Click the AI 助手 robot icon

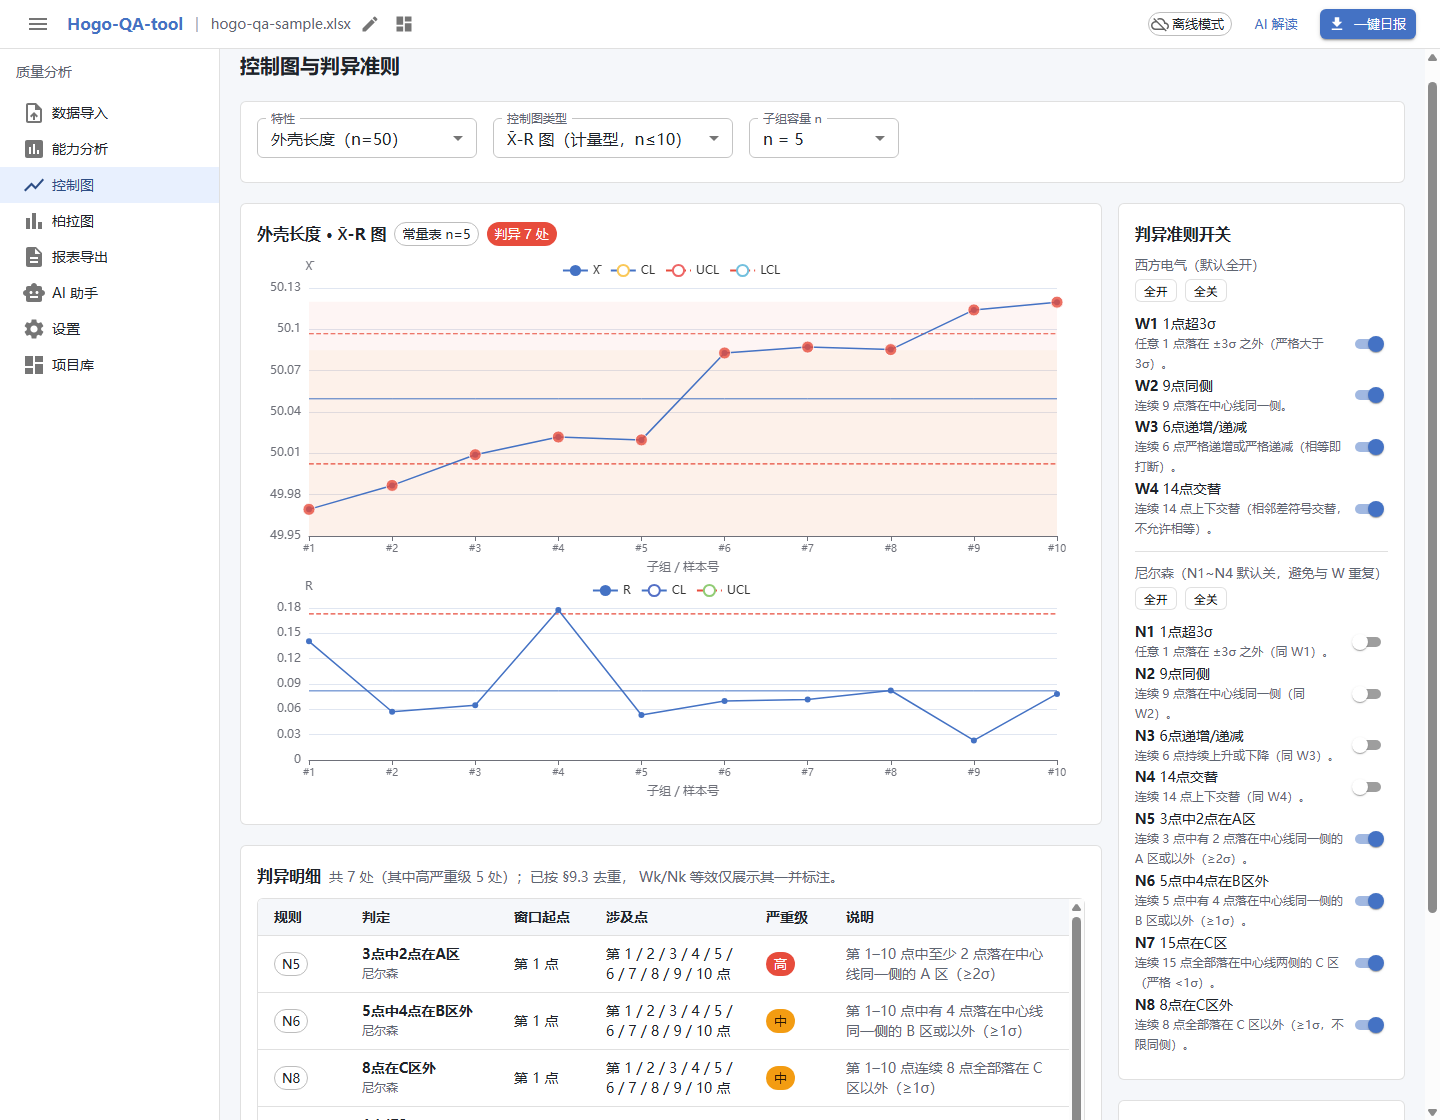click(x=34, y=293)
